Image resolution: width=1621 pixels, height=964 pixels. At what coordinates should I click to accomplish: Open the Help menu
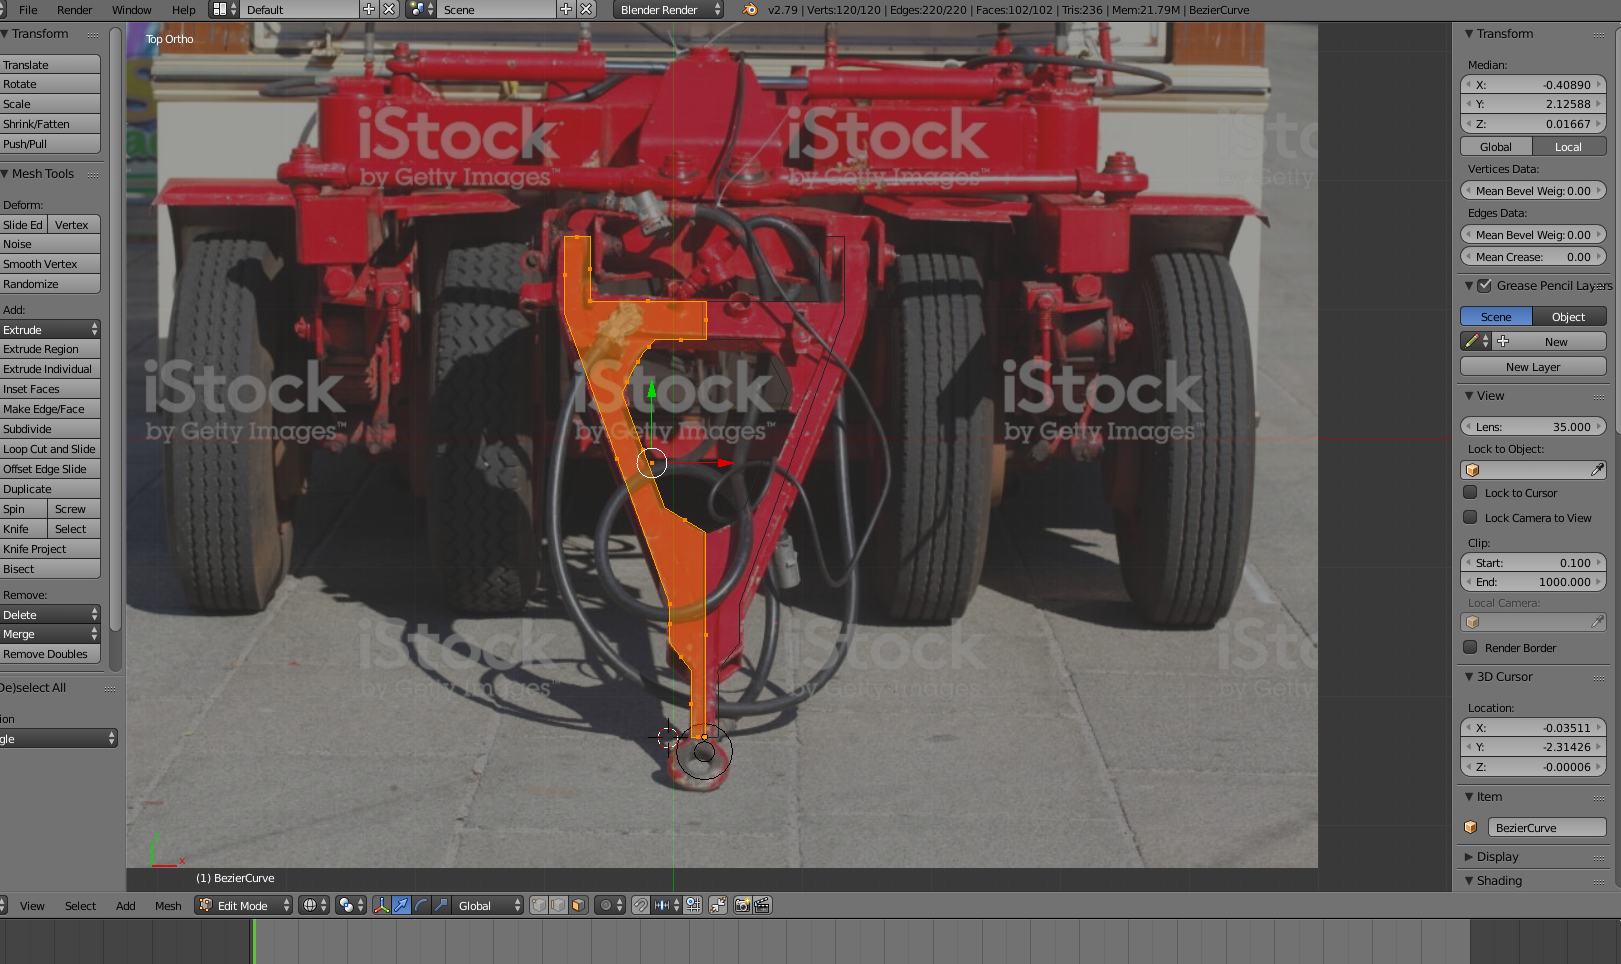[x=184, y=9]
